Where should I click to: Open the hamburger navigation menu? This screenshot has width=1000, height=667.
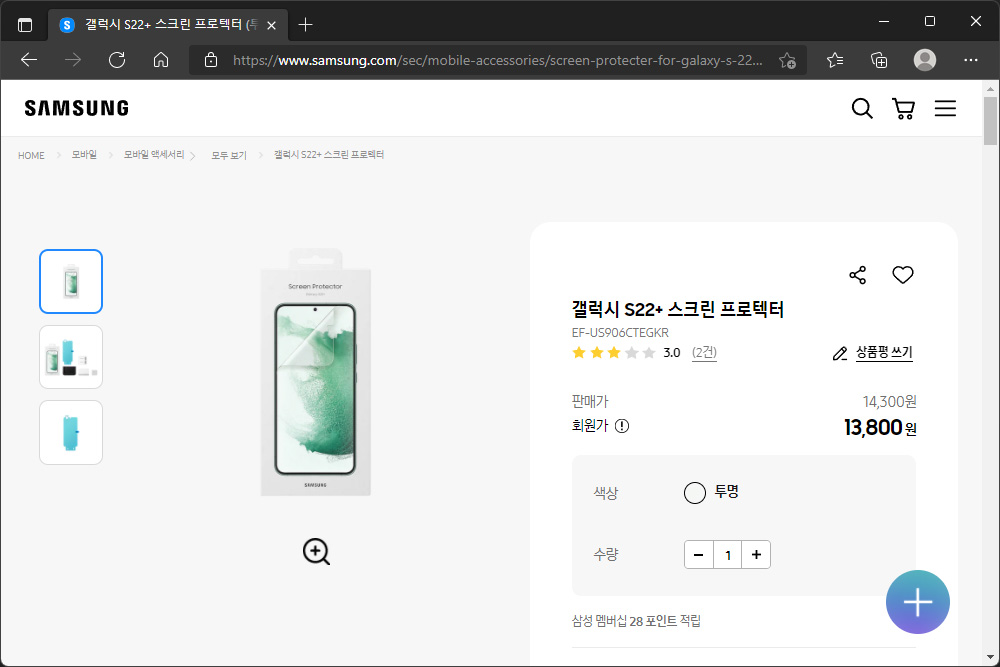[x=945, y=108]
